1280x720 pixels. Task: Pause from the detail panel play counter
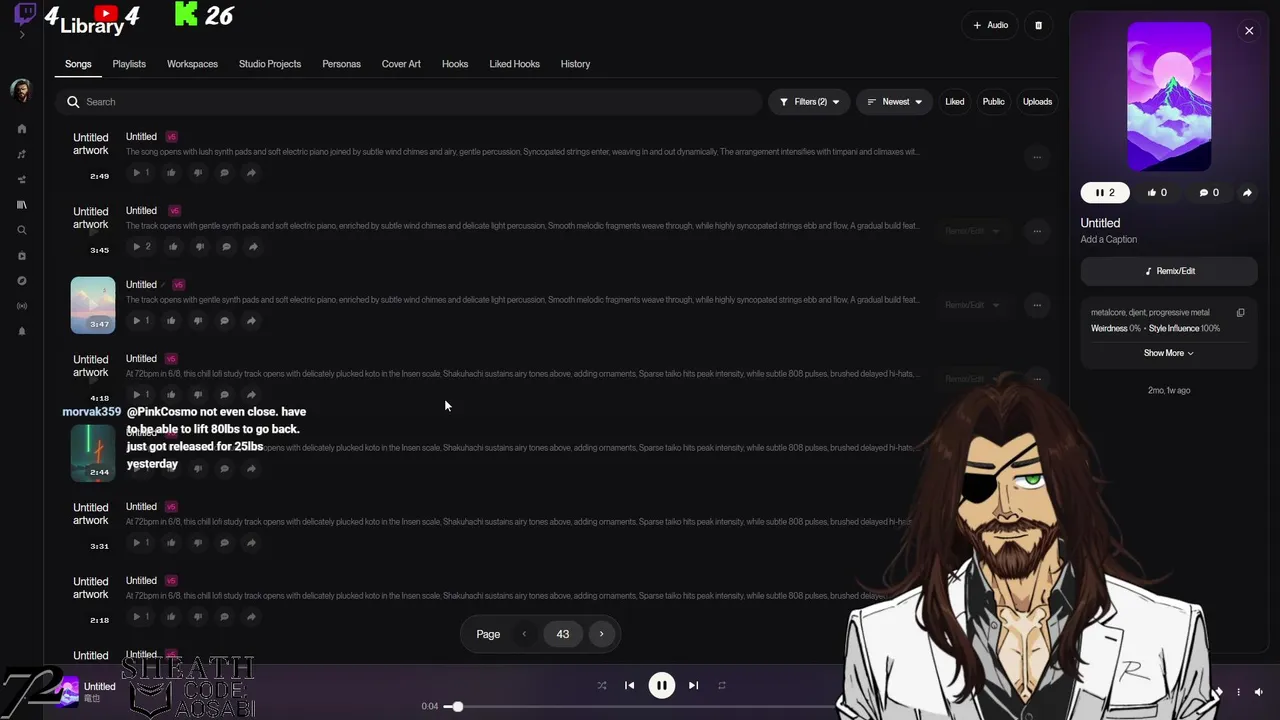click(x=1105, y=193)
